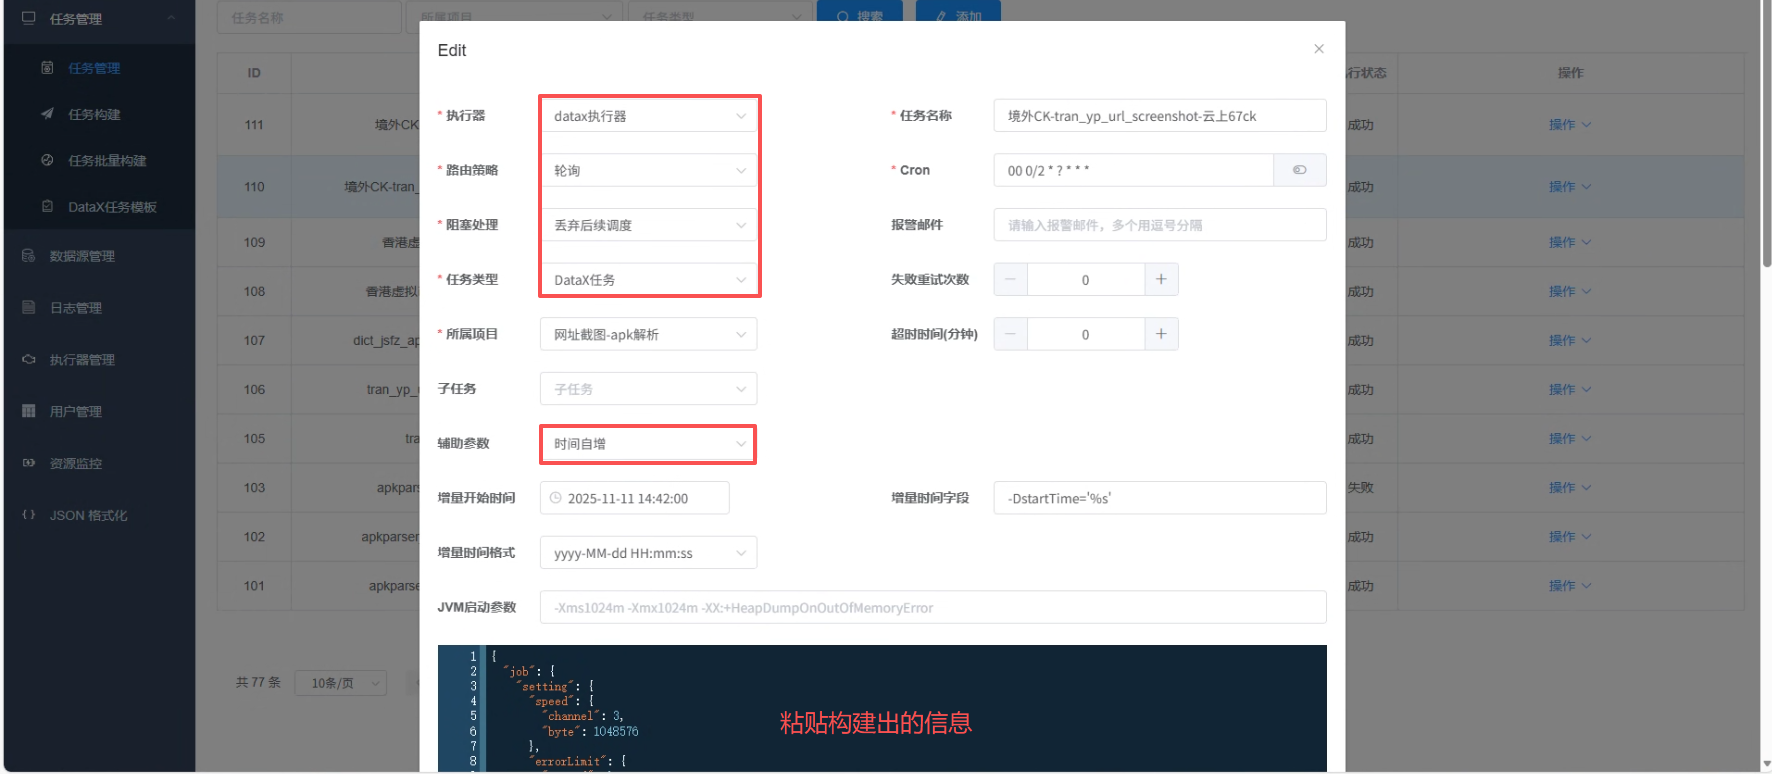The height and width of the screenshot is (774, 1772).
Task: Click the 任务名称 input field
Action: 1159,116
